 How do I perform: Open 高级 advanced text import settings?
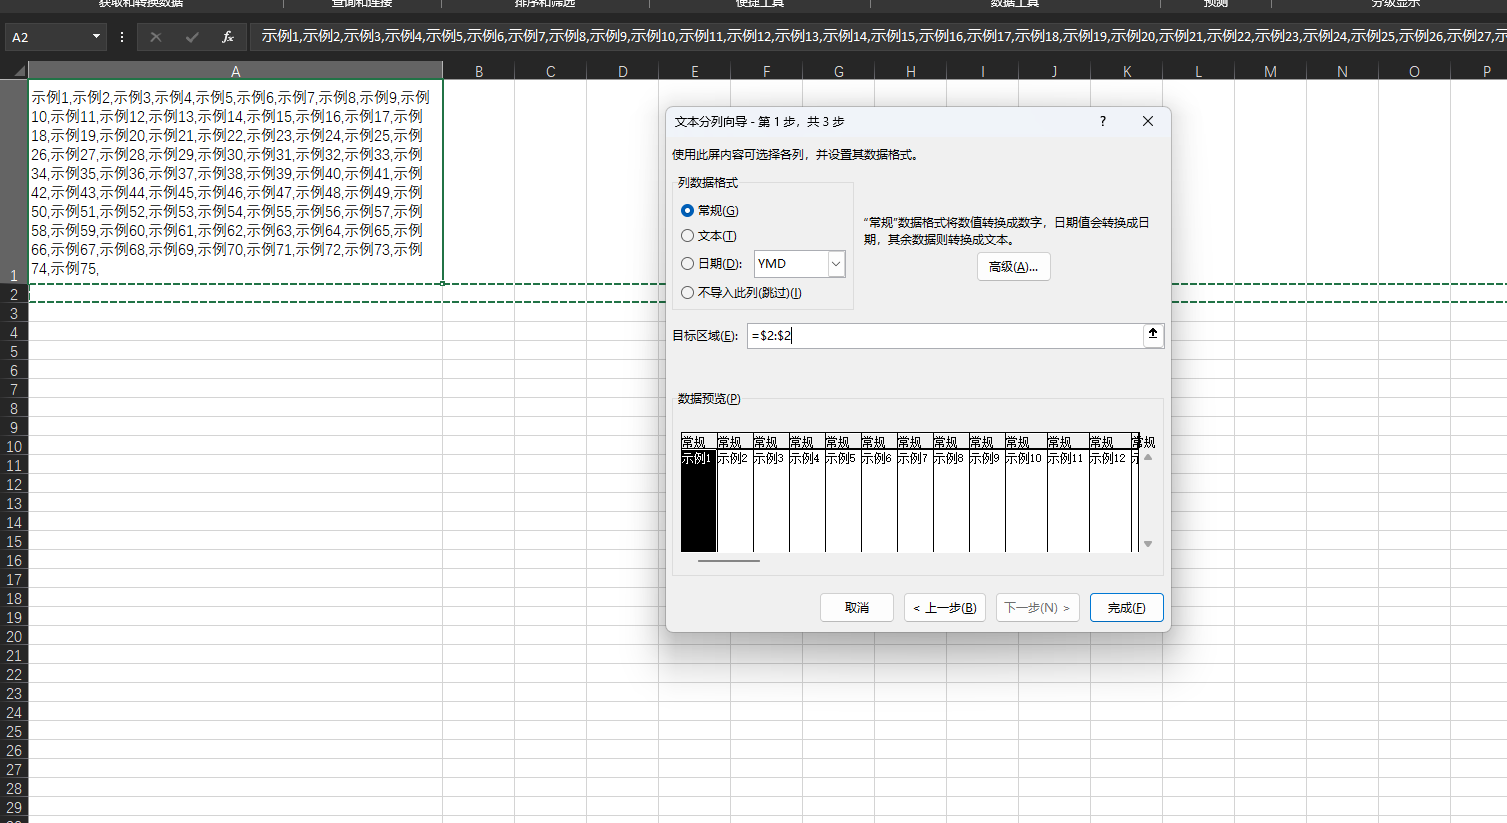(x=1013, y=266)
